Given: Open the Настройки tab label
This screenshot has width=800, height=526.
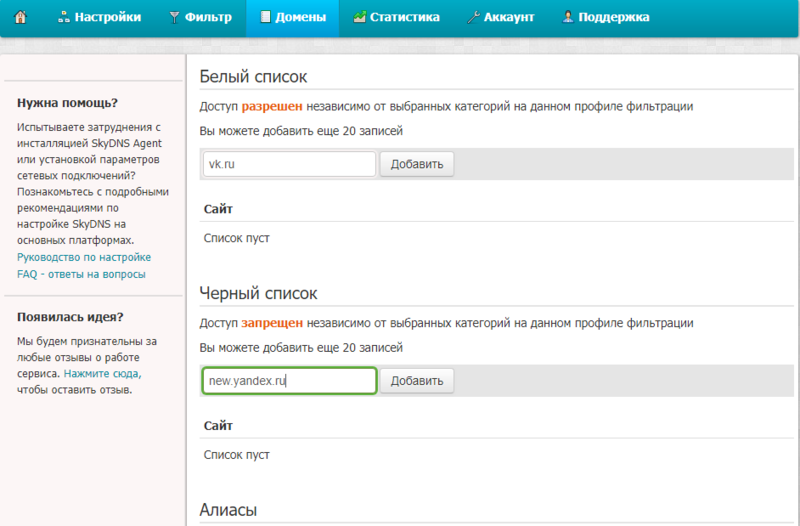Looking at the screenshot, I should click(x=108, y=17).
